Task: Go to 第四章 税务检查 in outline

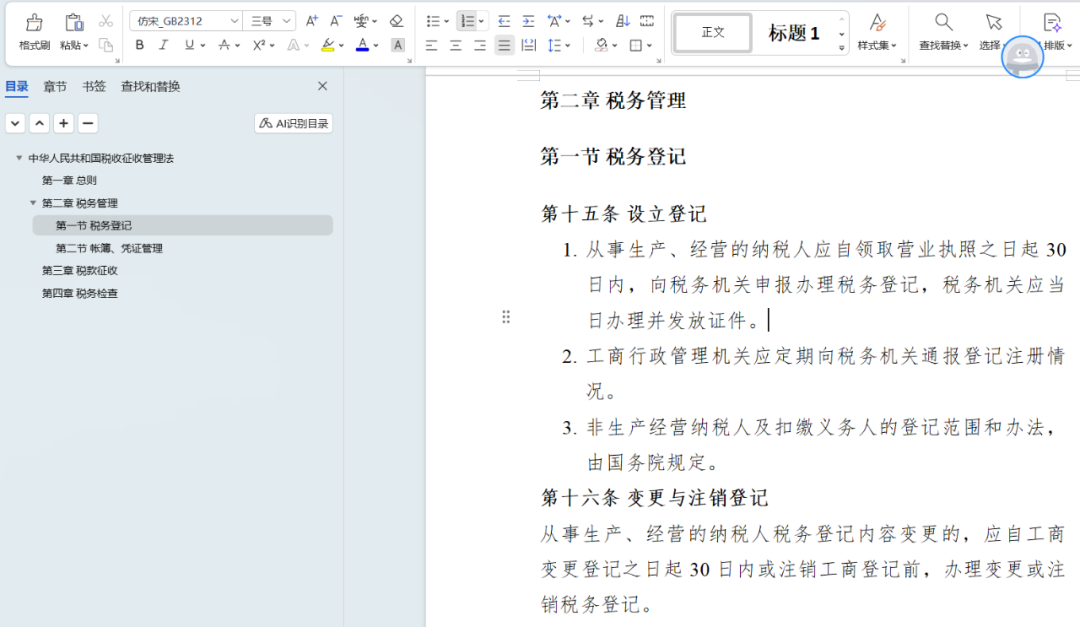Action: (x=79, y=294)
